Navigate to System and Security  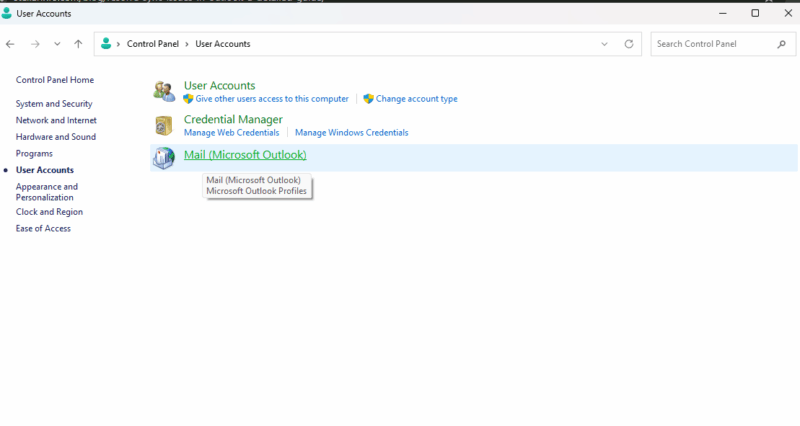pyautogui.click(x=54, y=104)
